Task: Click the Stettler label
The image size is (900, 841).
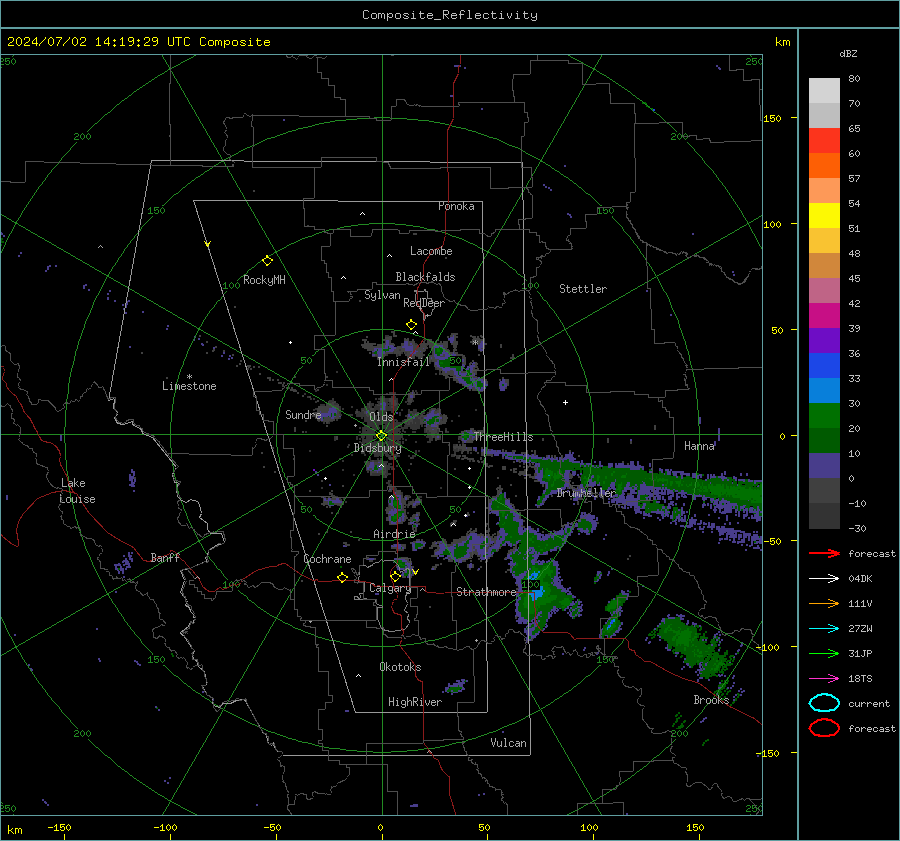Action: (x=583, y=289)
